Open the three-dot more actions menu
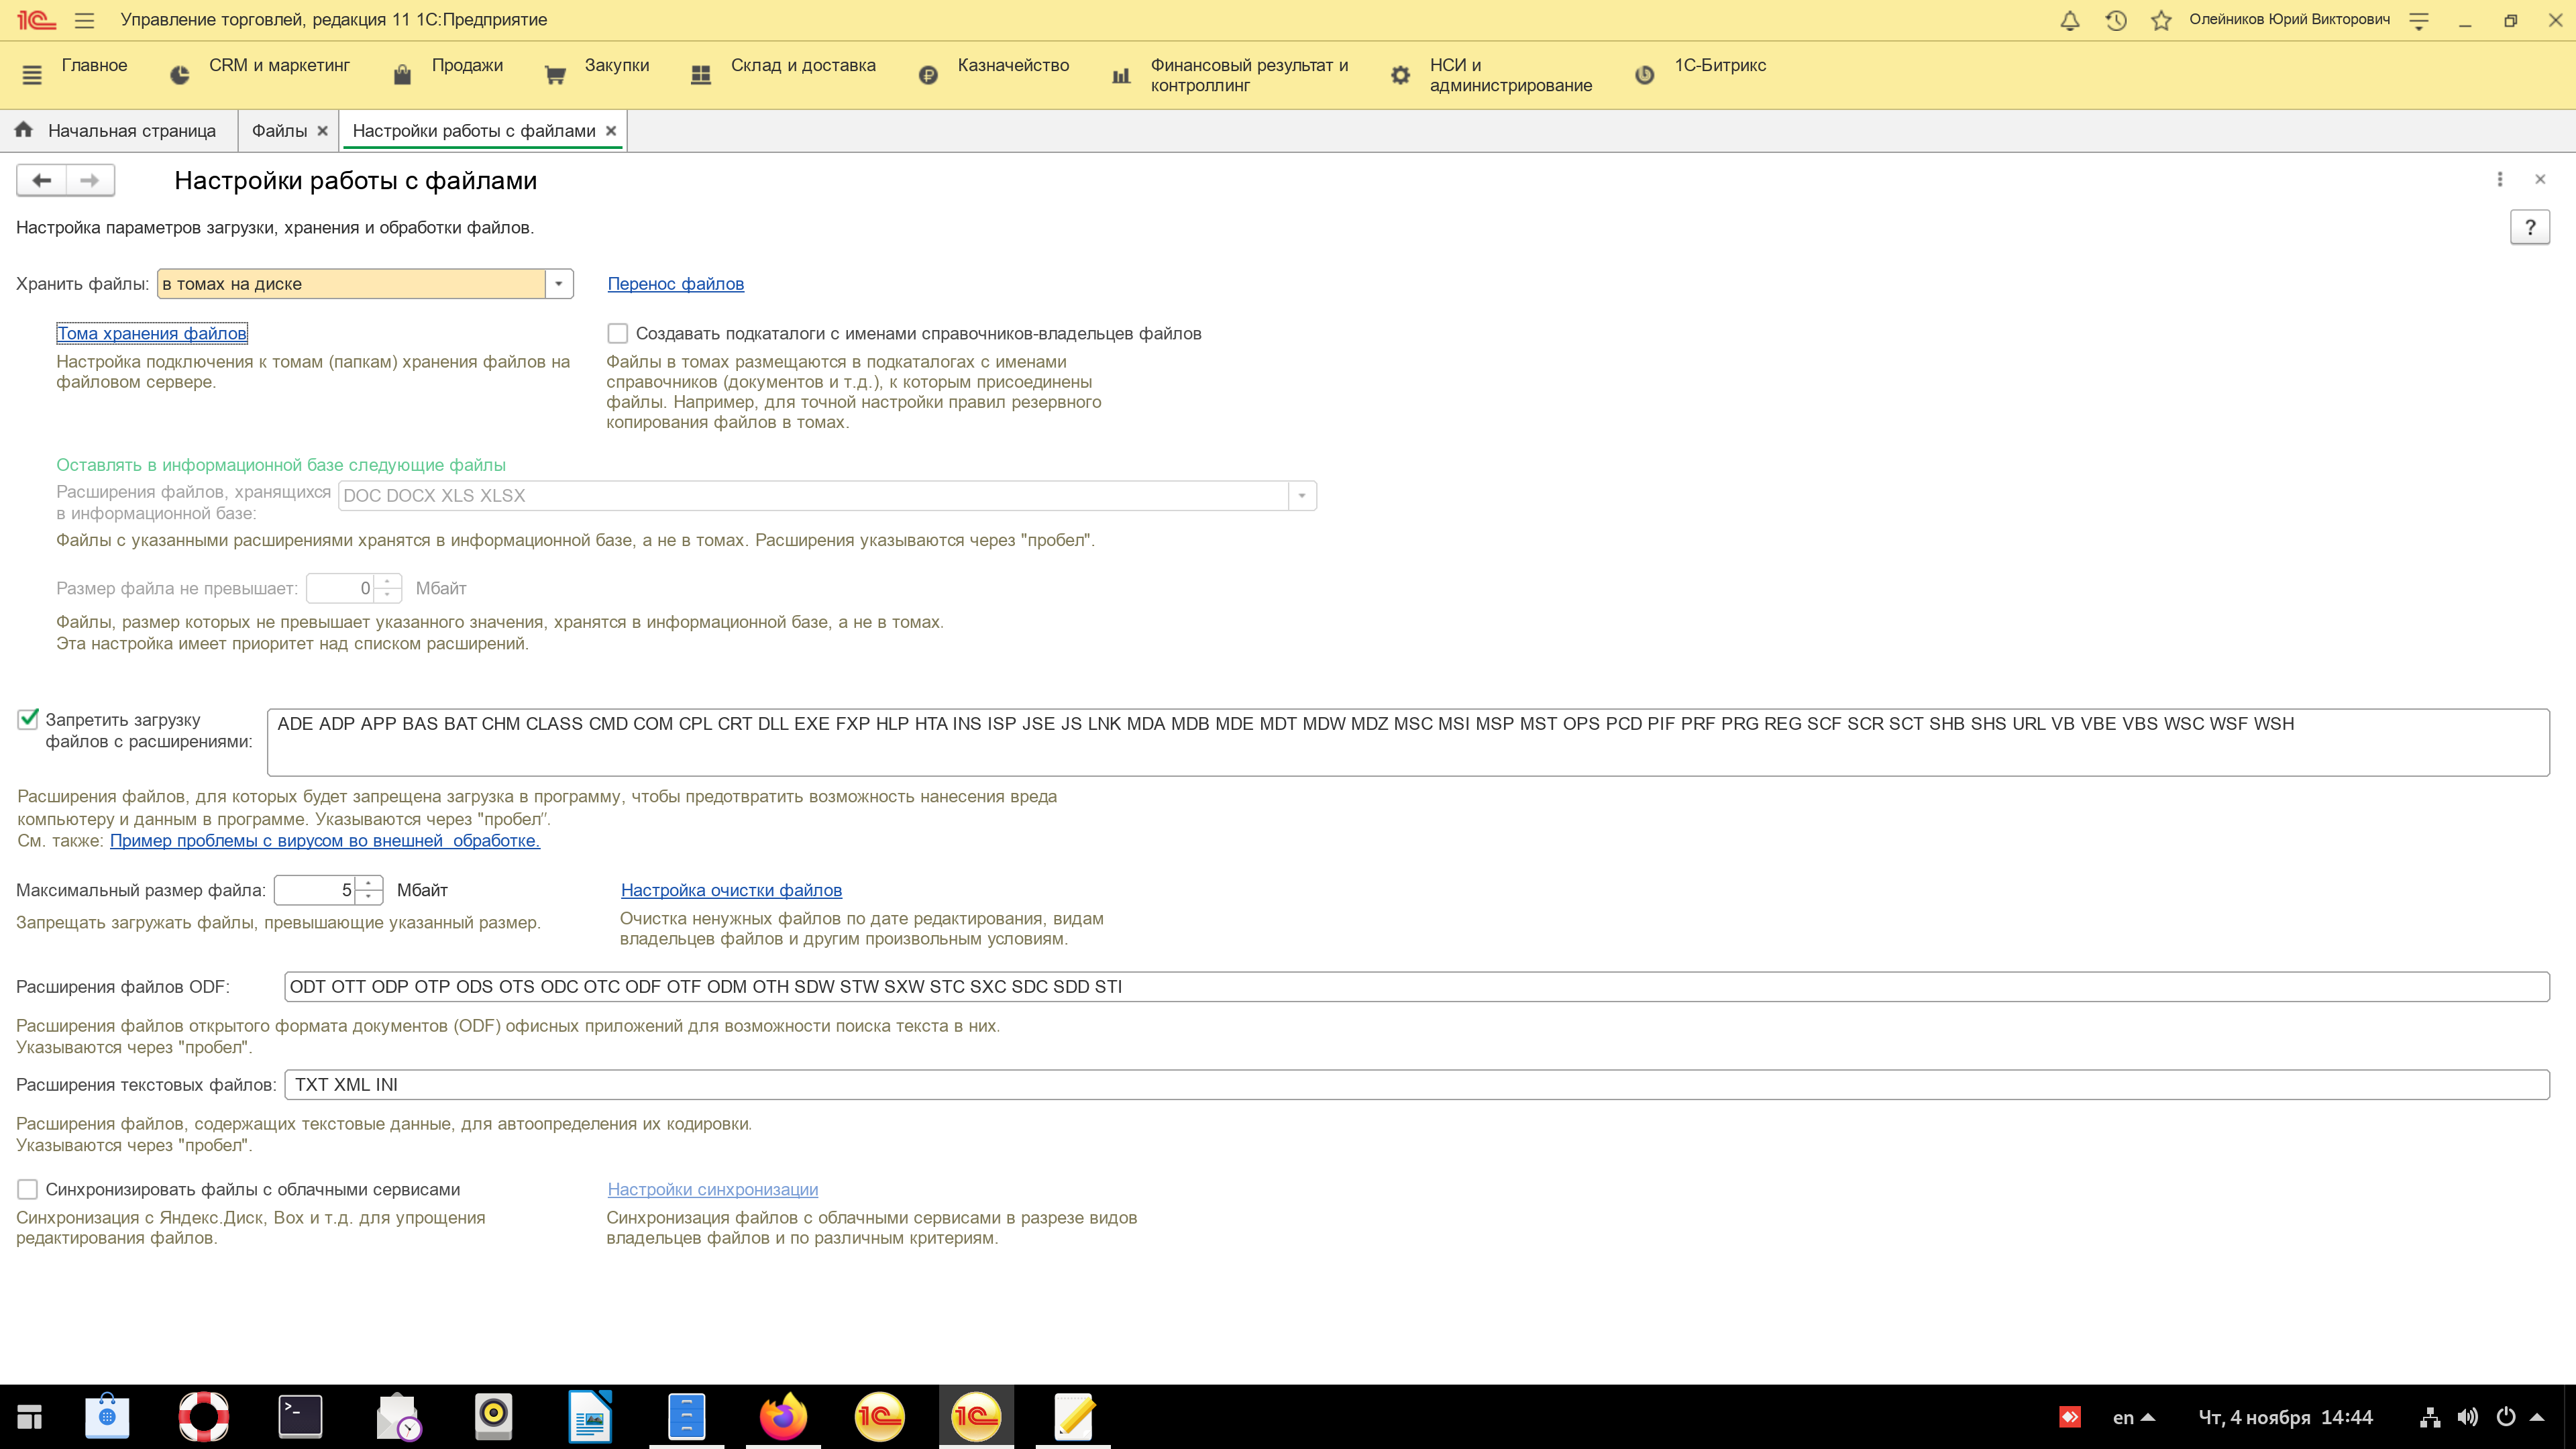Screen dimensions: 2576x1449 pyautogui.click(x=2500, y=179)
